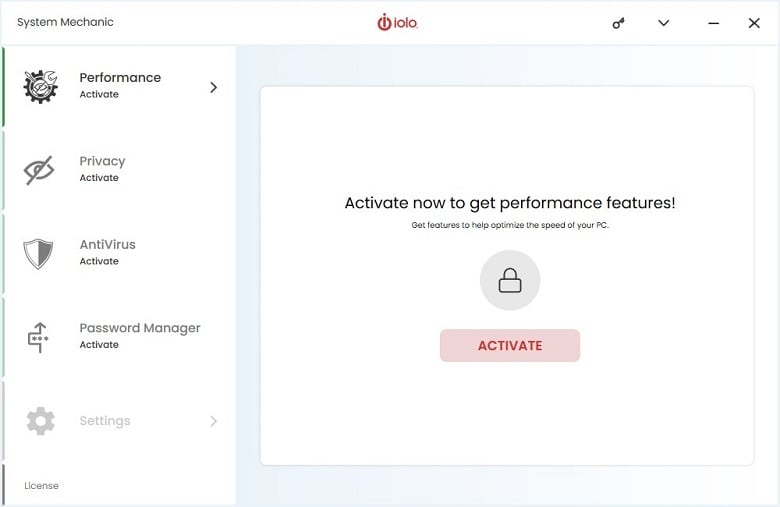Screen dimensions: 780x507
Task: Expand the Performance section arrow
Action: tap(213, 87)
